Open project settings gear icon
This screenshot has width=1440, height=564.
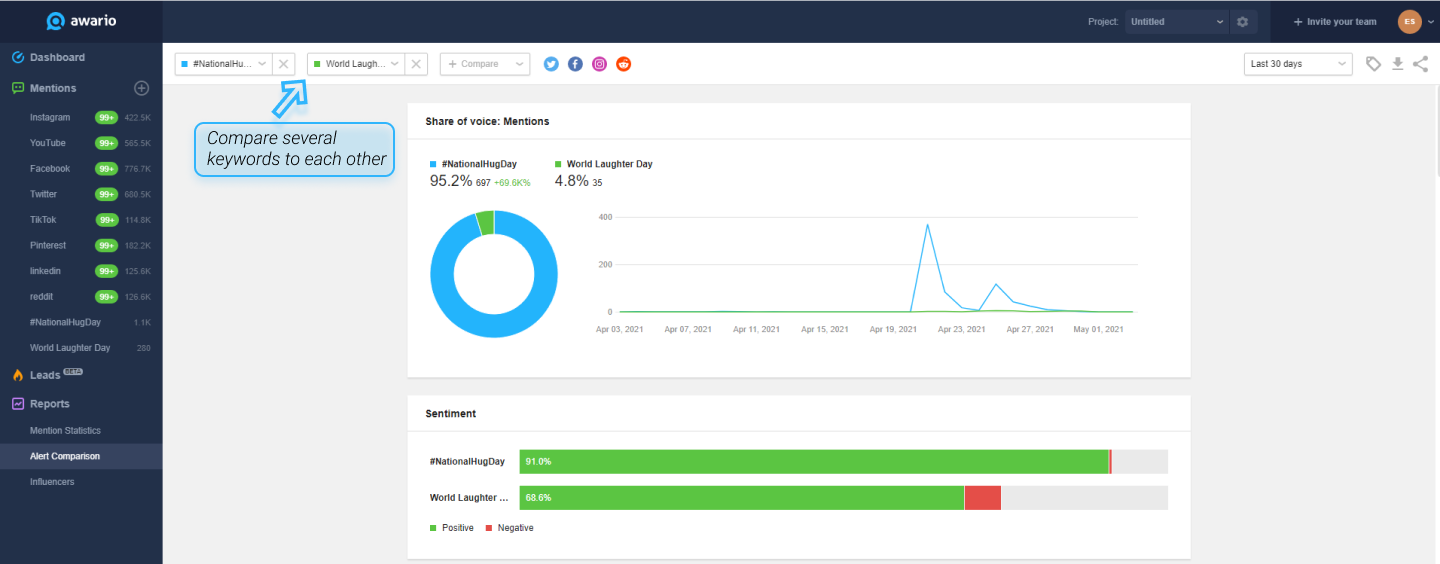point(1243,21)
